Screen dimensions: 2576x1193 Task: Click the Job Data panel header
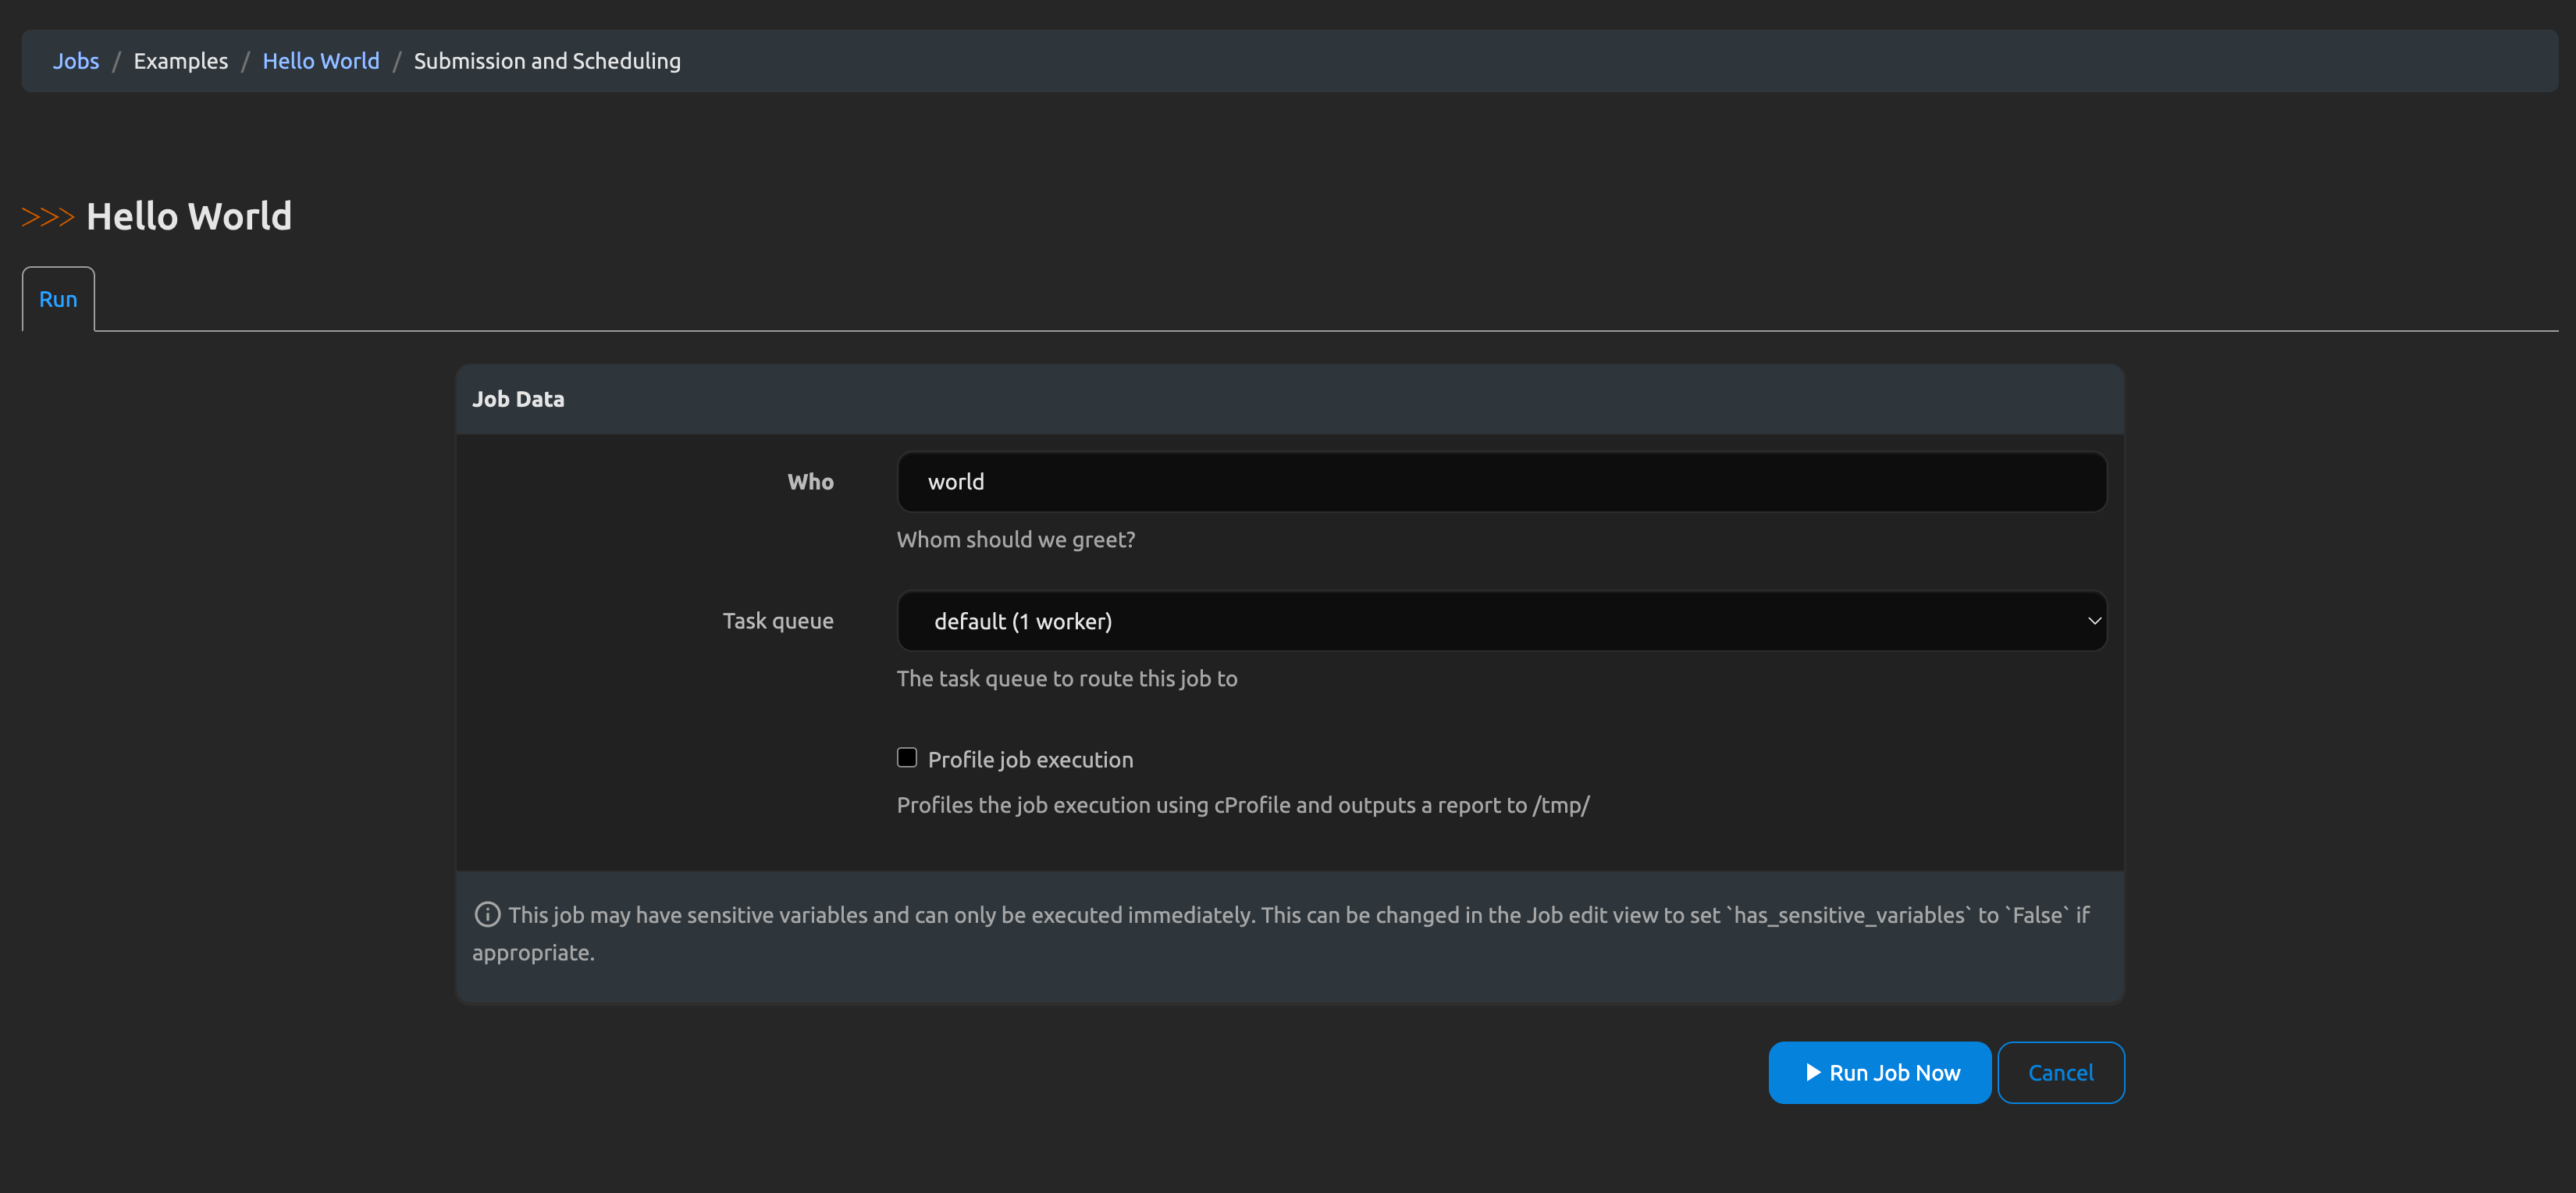pos(518,399)
